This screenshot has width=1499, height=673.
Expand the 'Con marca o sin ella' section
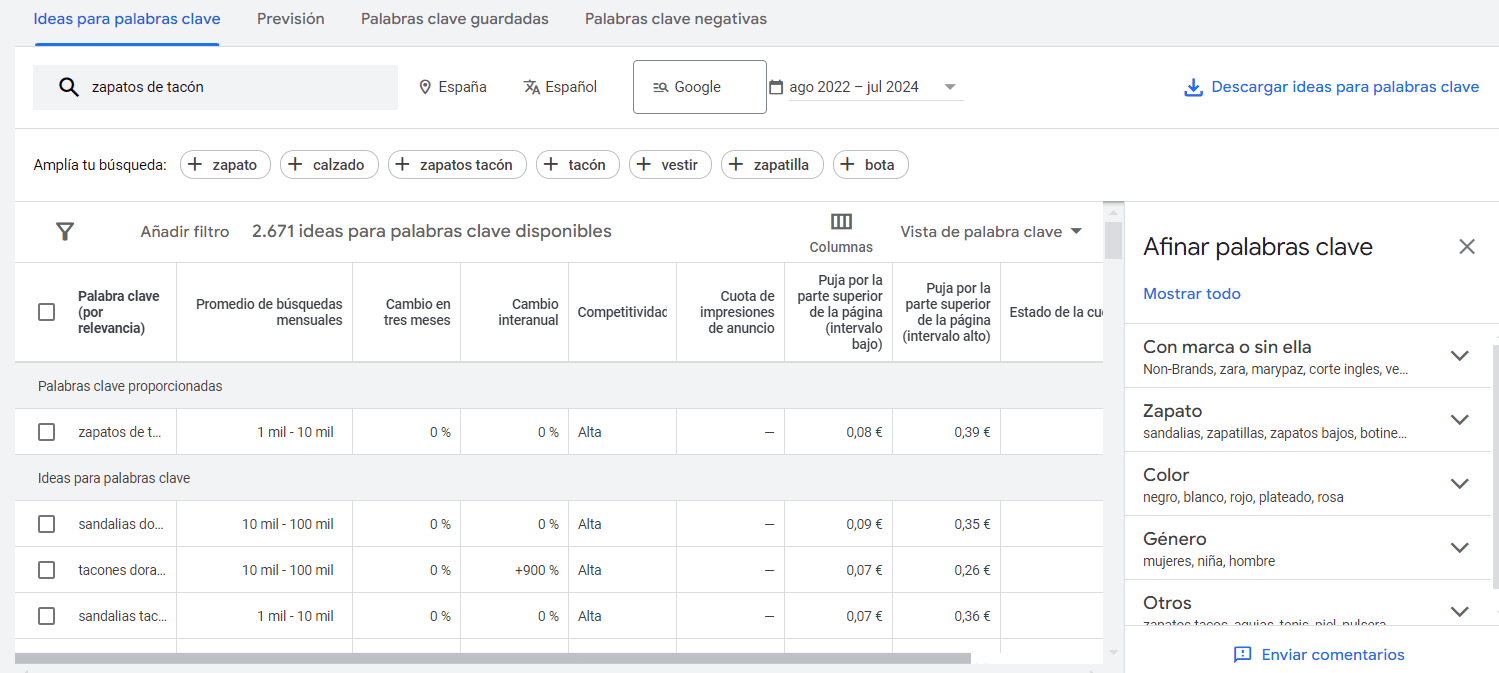1459,356
